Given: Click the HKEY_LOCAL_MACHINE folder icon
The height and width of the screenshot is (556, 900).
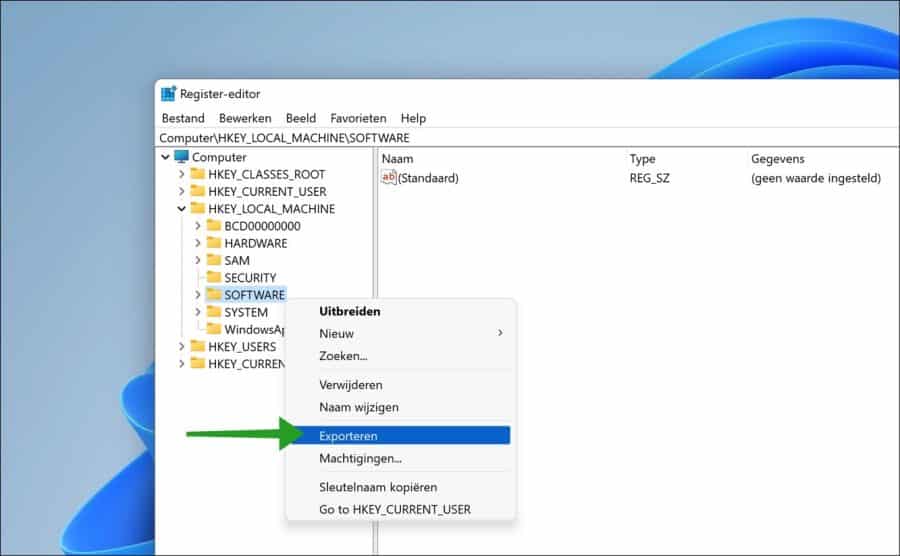Looking at the screenshot, I should point(197,208).
